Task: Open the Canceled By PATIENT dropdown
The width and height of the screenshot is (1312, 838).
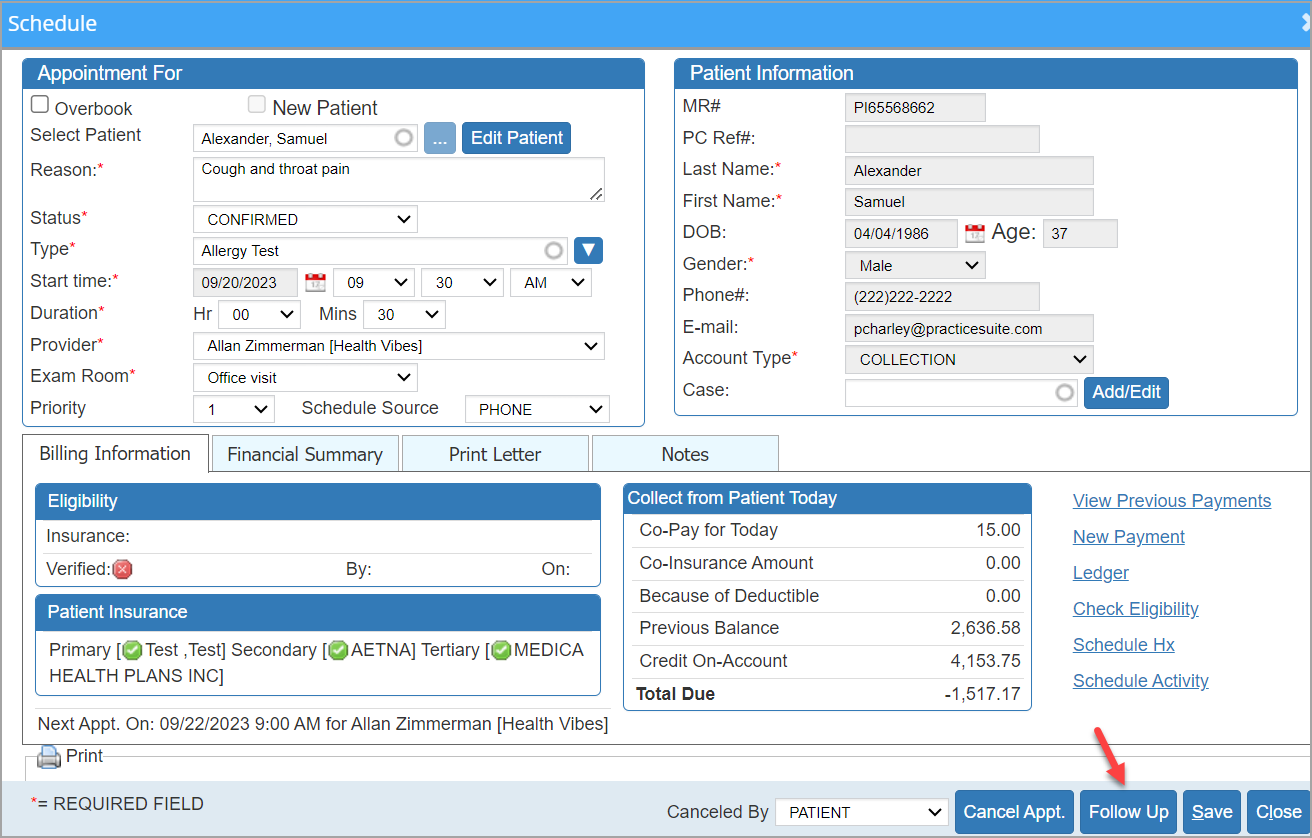Action: tap(862, 812)
